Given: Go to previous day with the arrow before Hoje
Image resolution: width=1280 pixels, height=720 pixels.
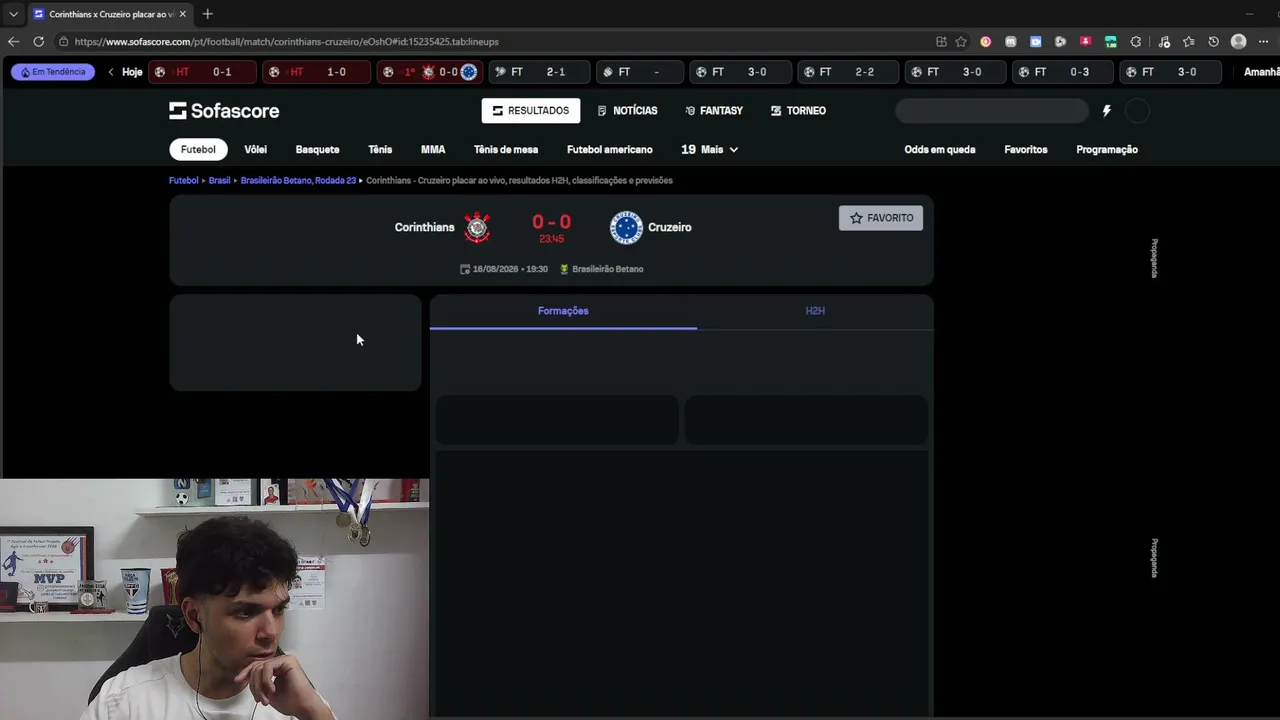Looking at the screenshot, I should [111, 72].
